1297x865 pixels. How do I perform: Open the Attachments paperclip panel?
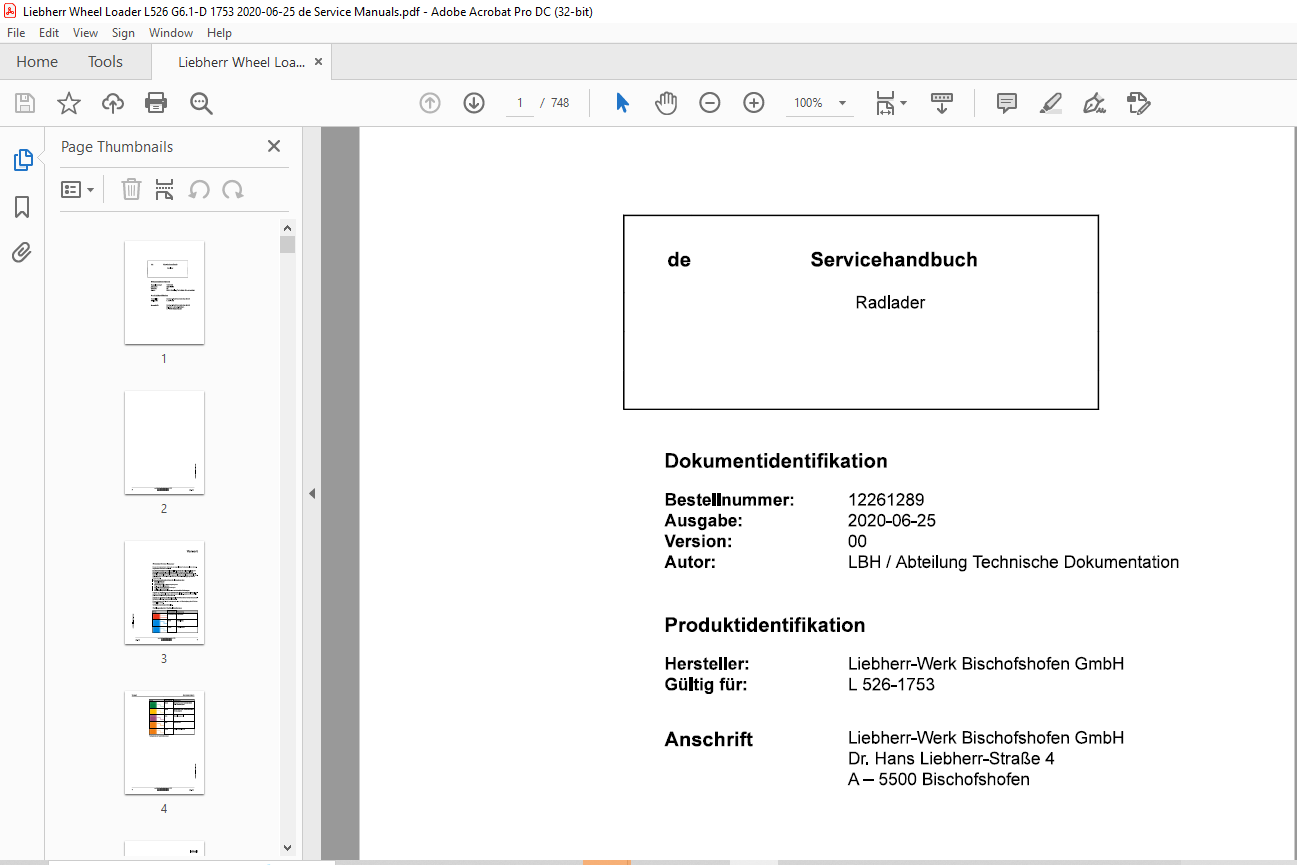(x=22, y=252)
